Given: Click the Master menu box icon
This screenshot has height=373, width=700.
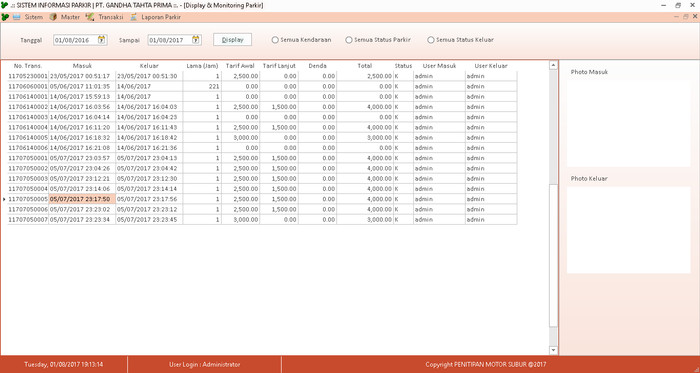Looking at the screenshot, I should click(53, 17).
